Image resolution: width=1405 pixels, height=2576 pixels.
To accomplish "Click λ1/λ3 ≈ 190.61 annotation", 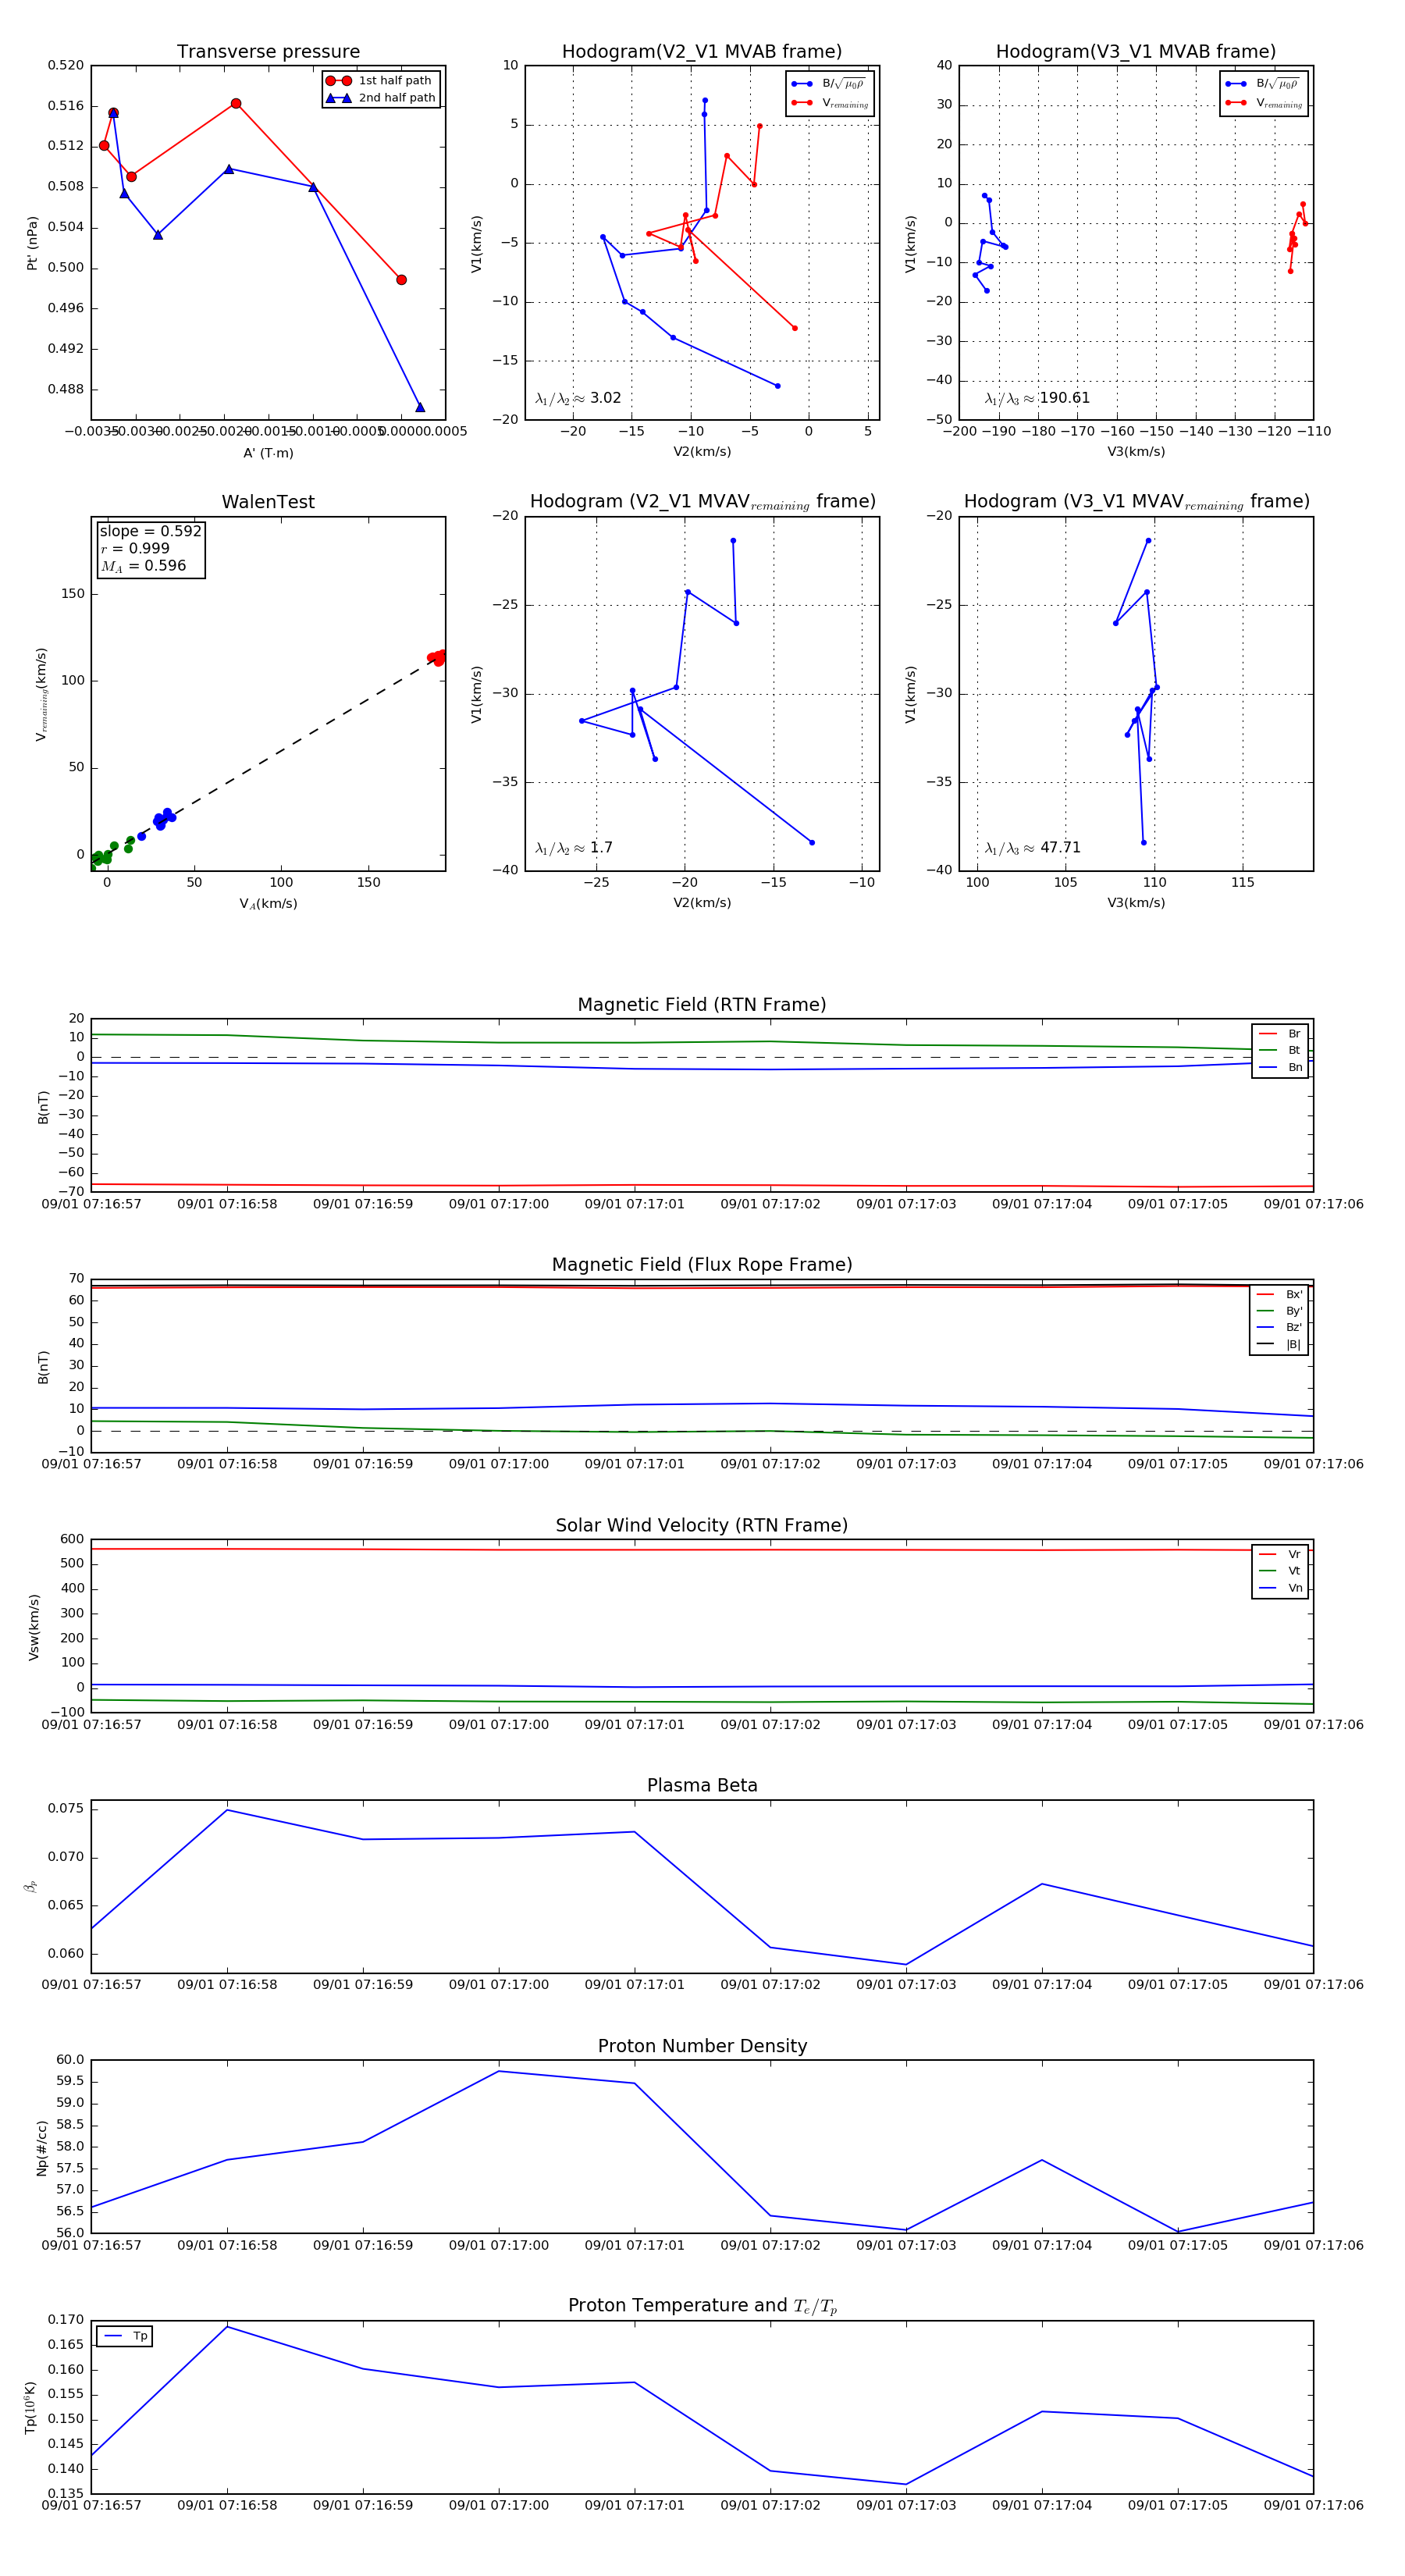I will (x=1037, y=398).
